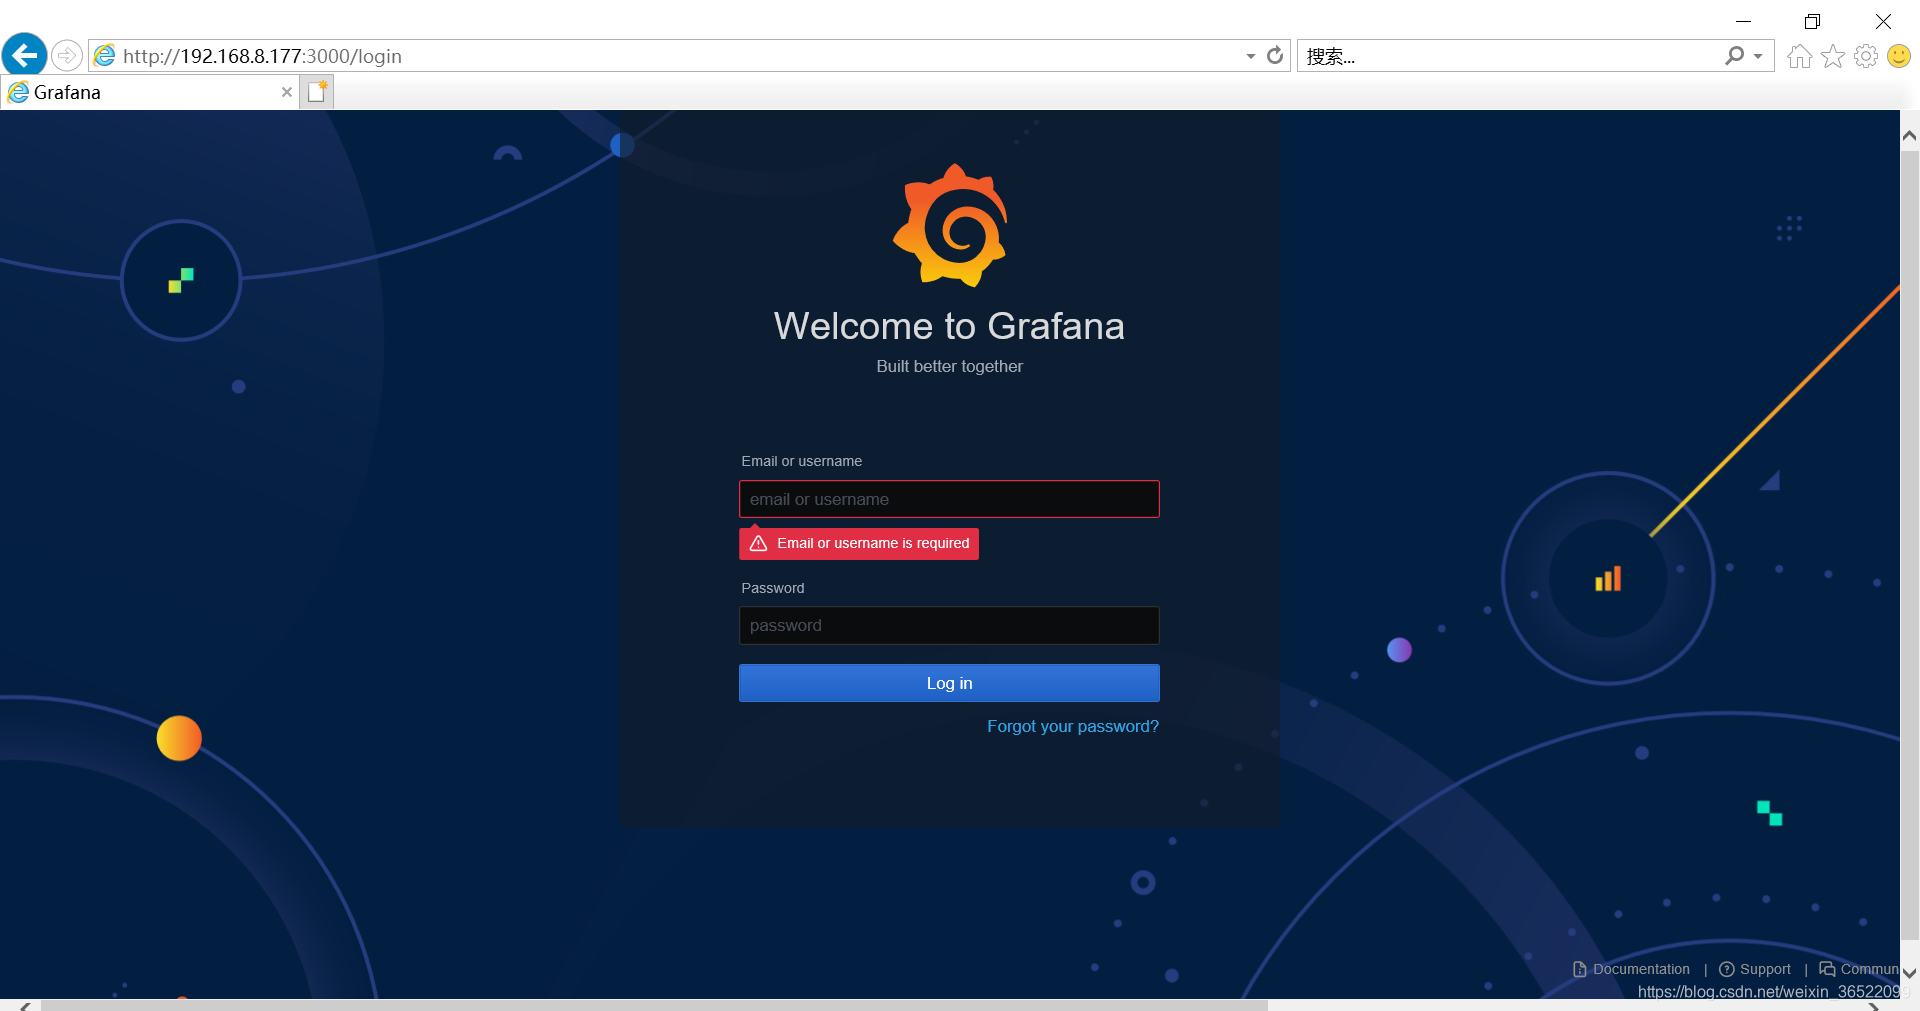Click the page icon in the address bar
Viewport: 1920px width, 1011px height.
click(x=104, y=56)
